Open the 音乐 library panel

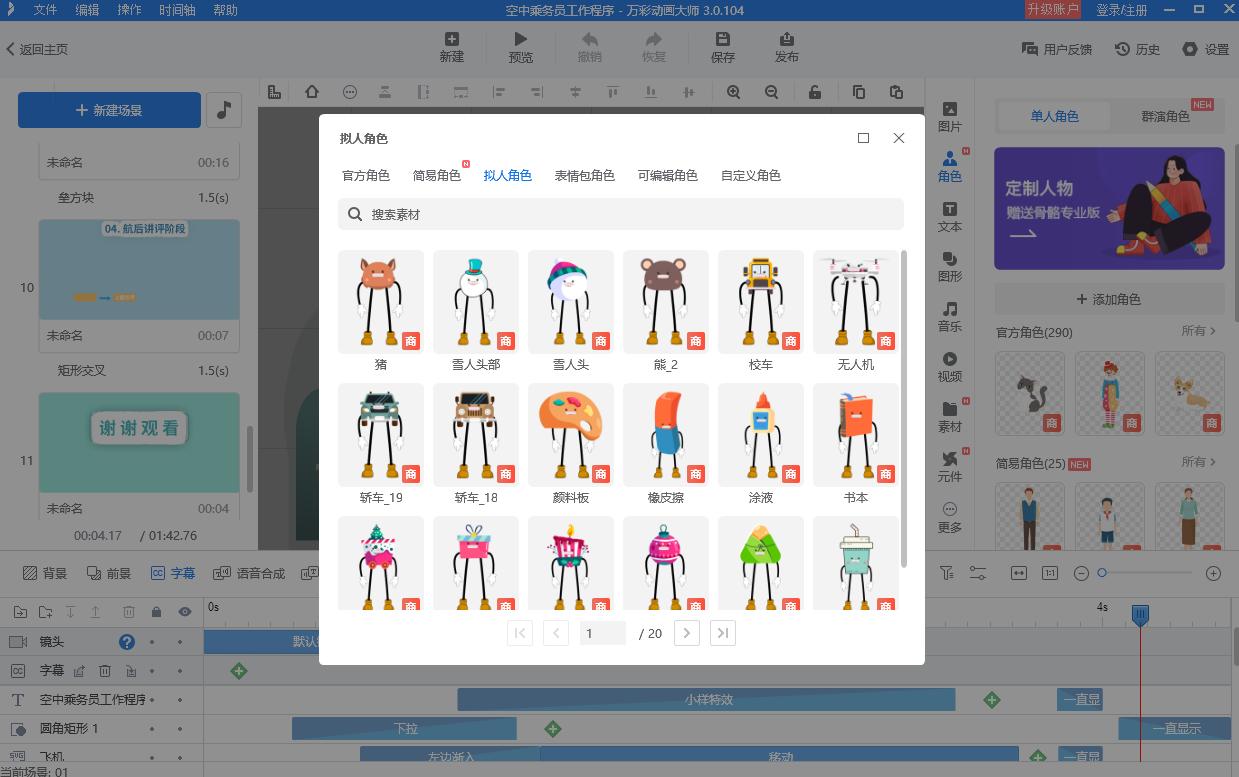(x=949, y=316)
